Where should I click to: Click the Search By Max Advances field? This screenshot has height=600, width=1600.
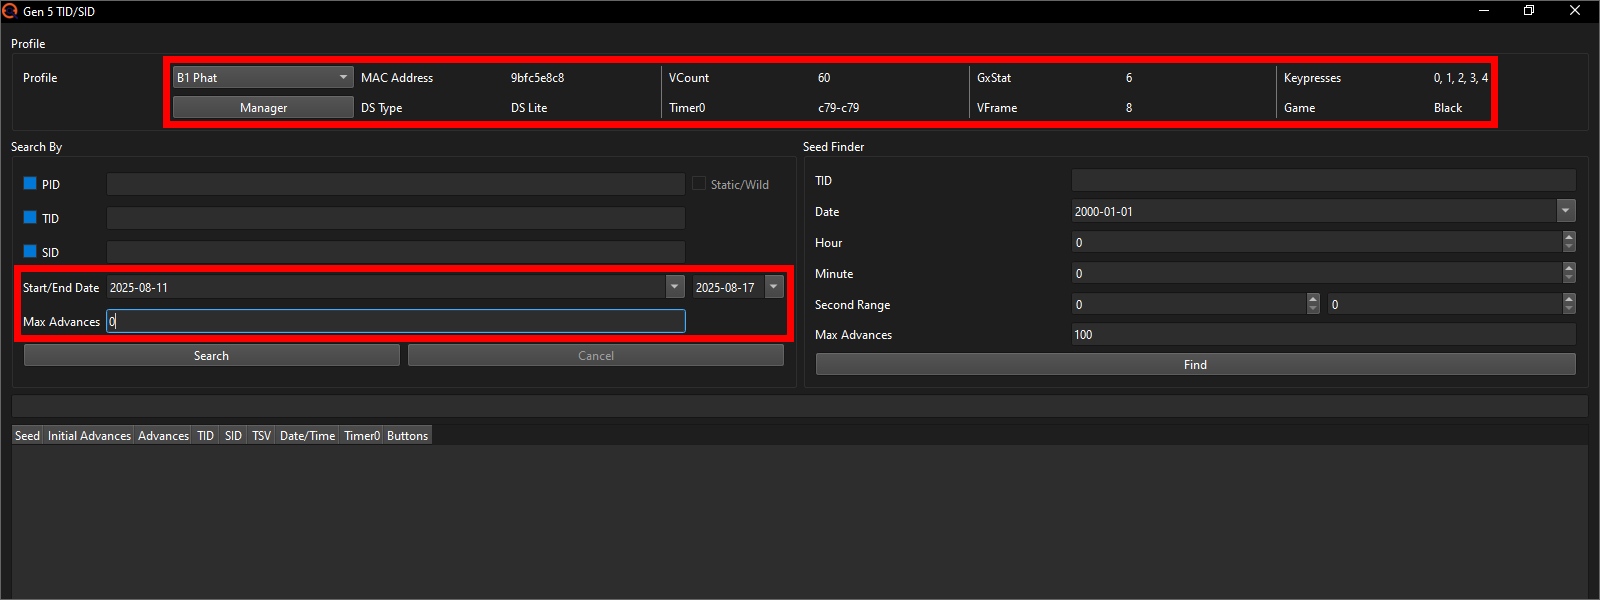(396, 321)
